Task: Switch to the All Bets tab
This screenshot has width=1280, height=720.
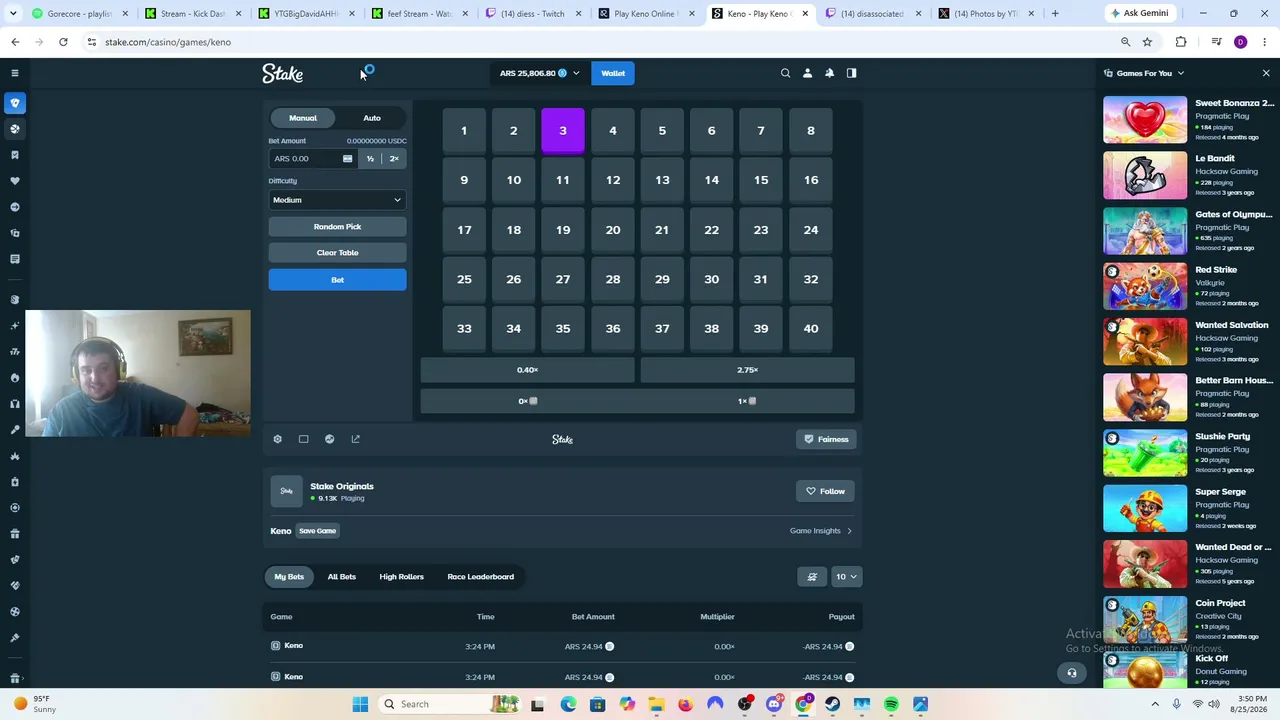Action: coord(342,577)
